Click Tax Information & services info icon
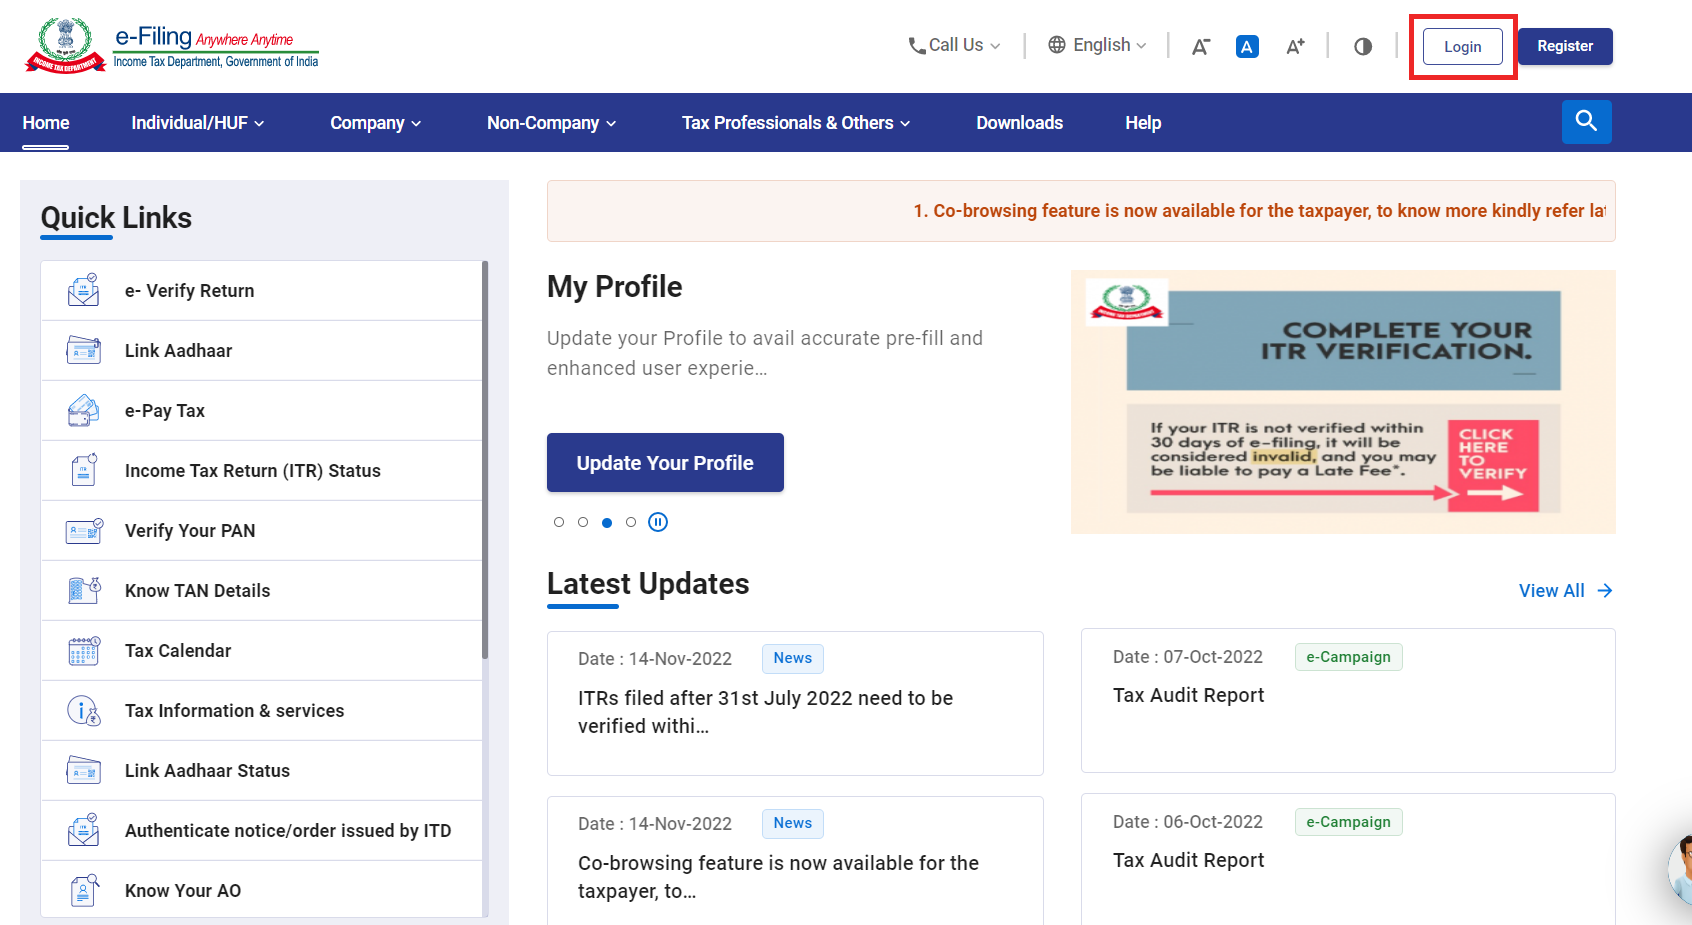 84,711
